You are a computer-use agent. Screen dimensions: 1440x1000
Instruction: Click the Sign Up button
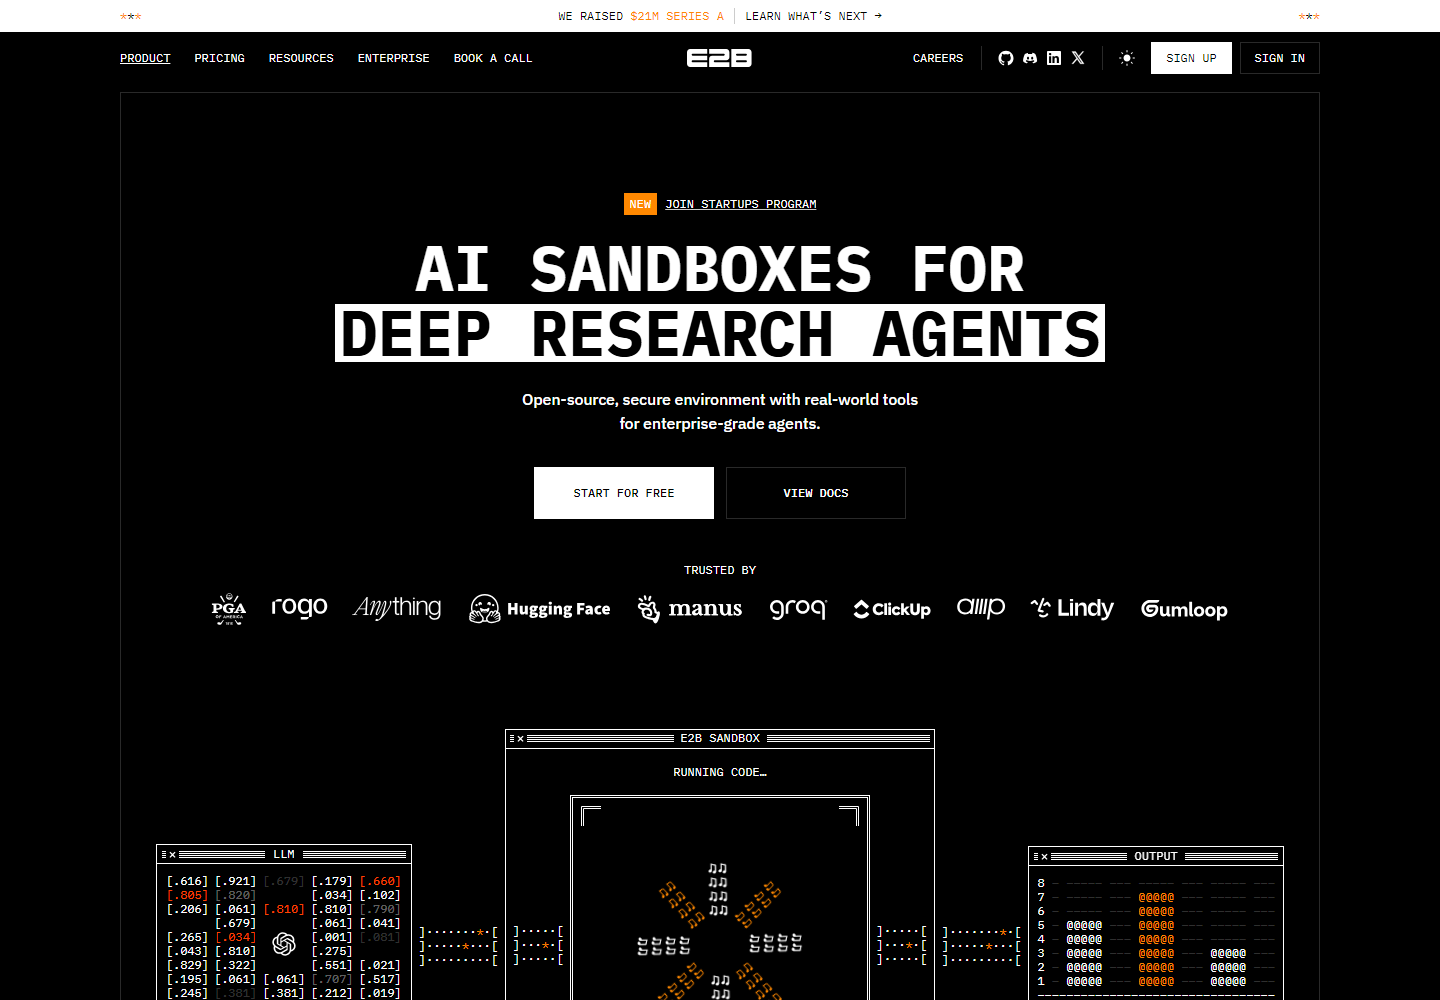point(1191,58)
